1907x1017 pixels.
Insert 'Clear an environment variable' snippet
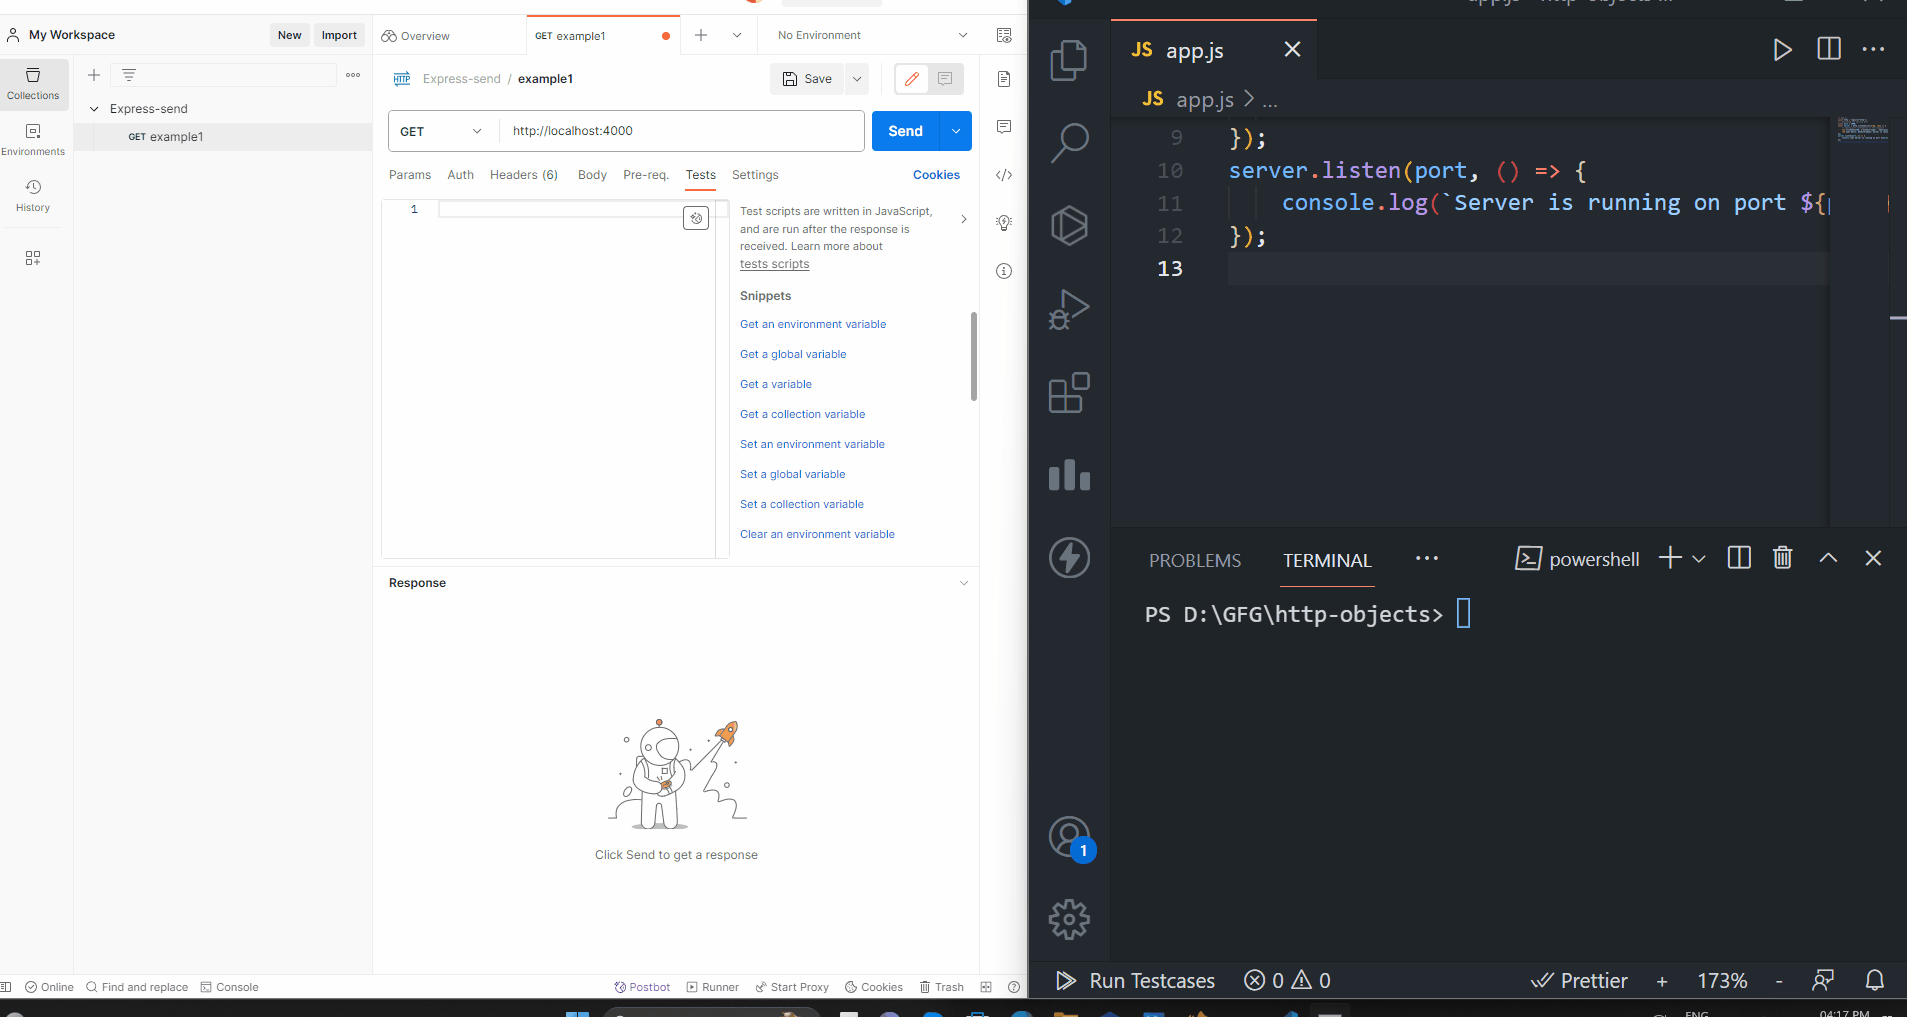pos(817,534)
